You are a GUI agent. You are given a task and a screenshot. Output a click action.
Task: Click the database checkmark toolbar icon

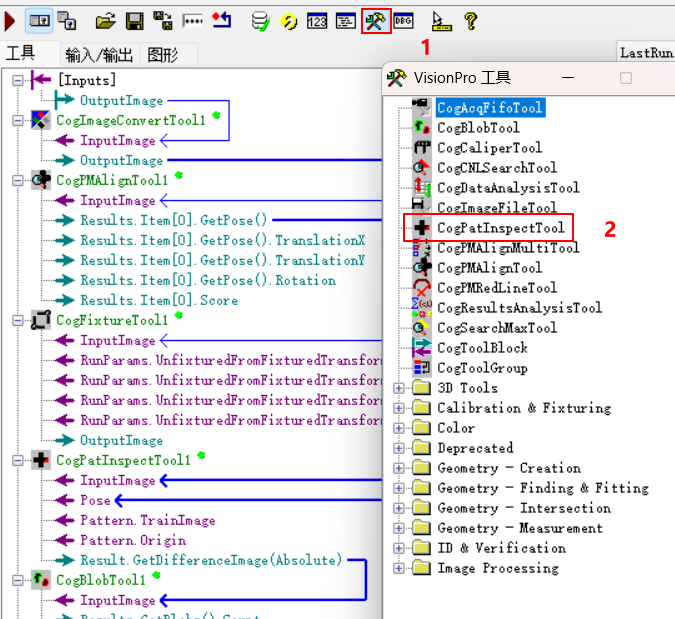click(260, 21)
